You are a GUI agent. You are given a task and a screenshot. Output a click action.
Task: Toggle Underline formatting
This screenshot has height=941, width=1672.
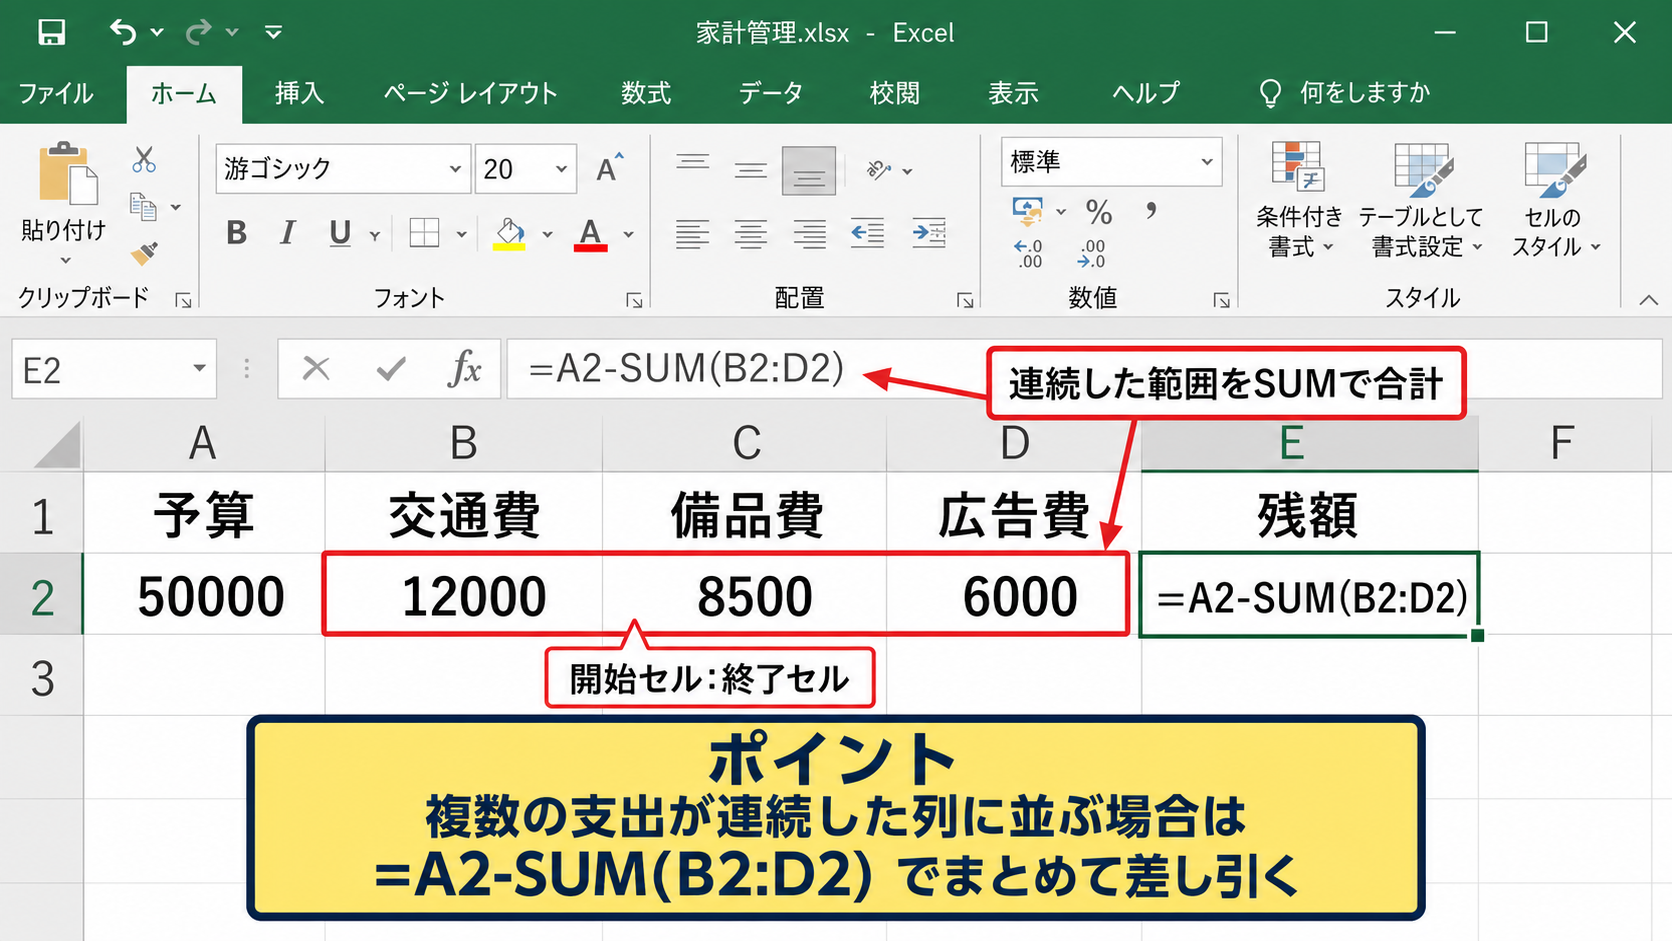coord(340,233)
